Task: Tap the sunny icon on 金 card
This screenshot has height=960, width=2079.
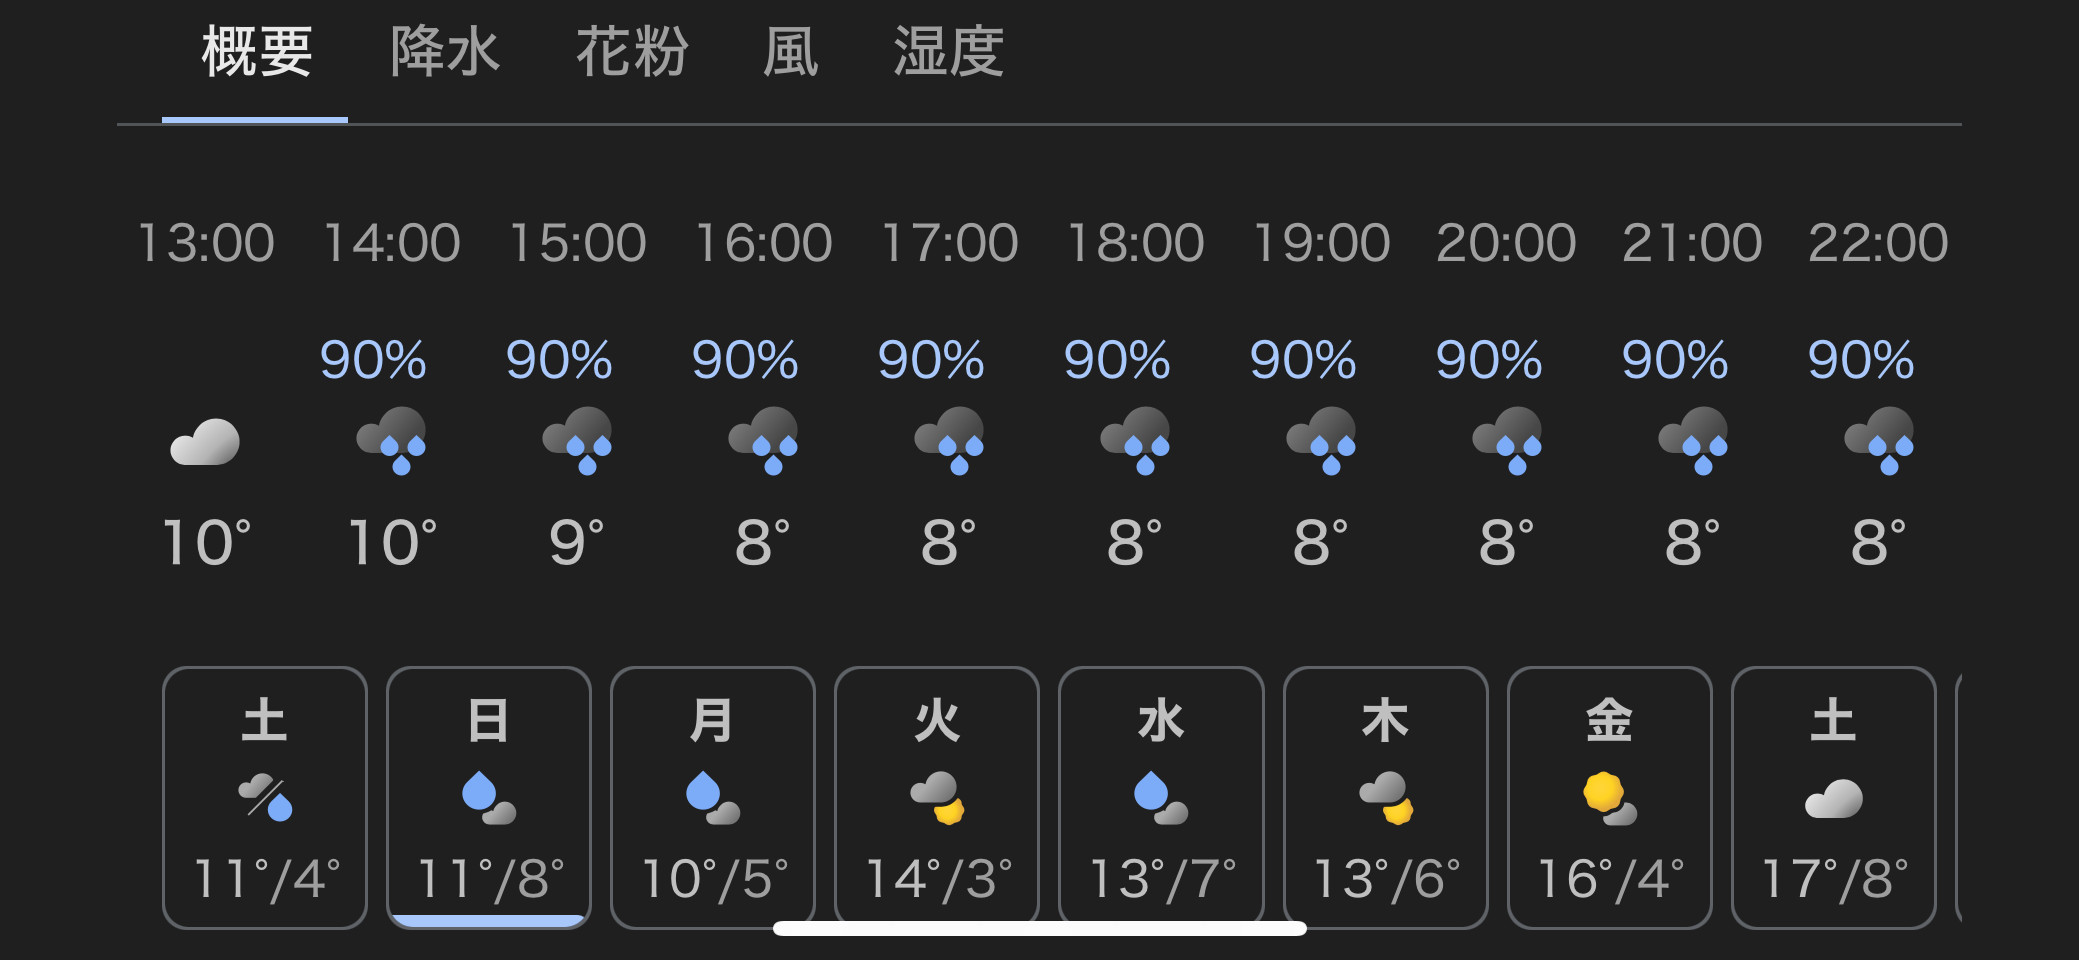Action: (1609, 797)
